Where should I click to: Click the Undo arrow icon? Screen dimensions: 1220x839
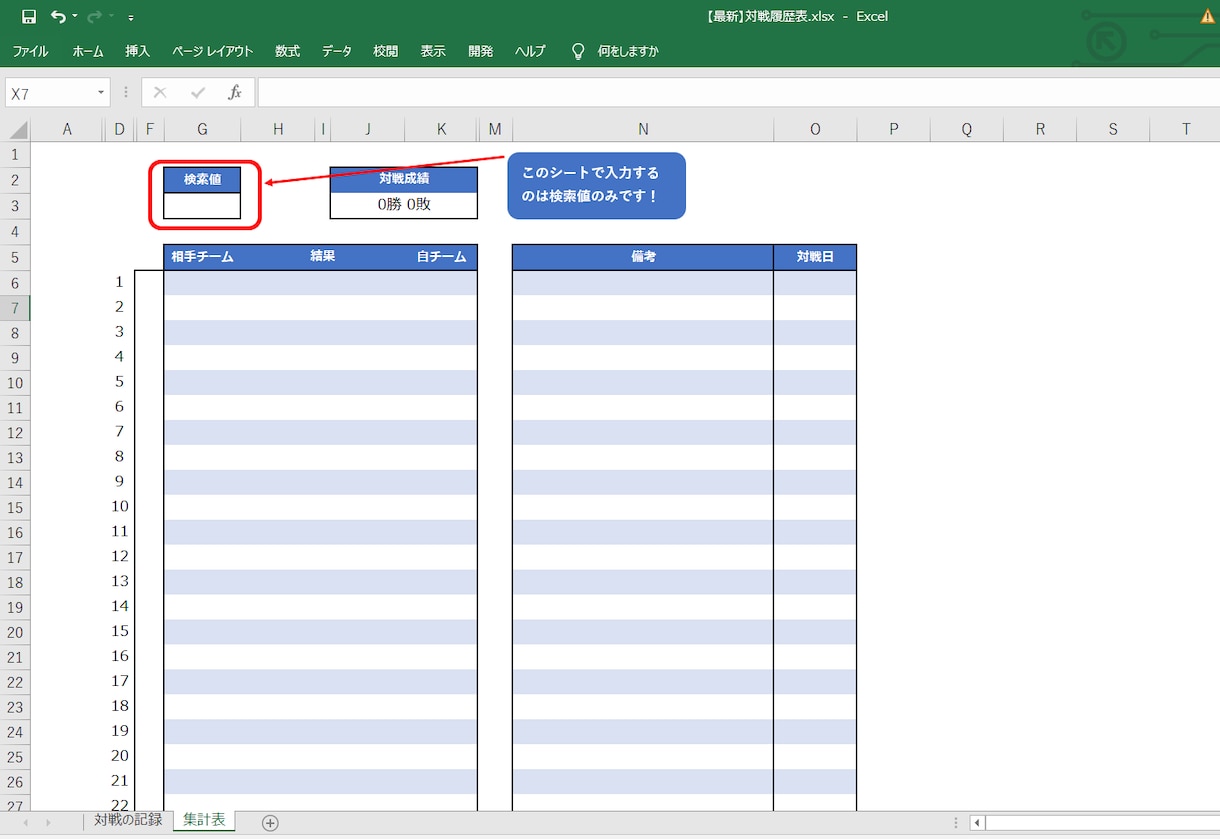pos(58,17)
